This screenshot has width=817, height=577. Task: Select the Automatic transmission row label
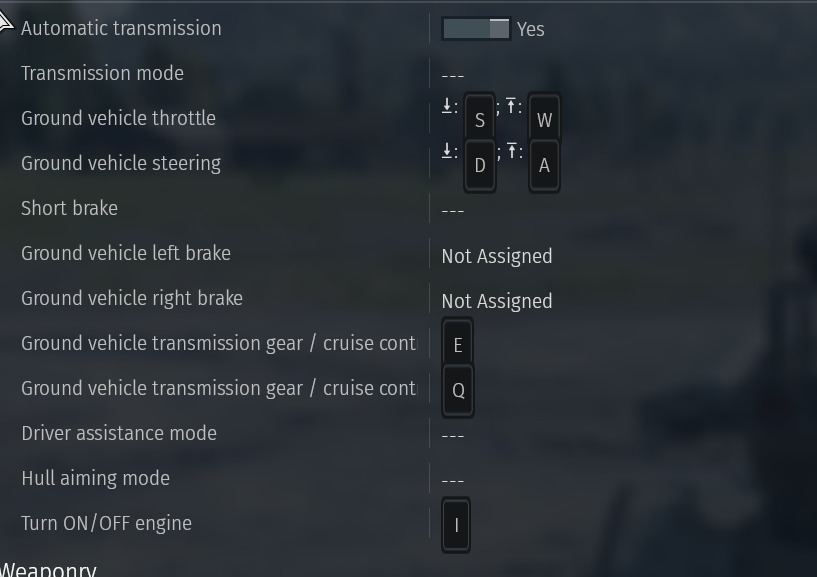[121, 28]
